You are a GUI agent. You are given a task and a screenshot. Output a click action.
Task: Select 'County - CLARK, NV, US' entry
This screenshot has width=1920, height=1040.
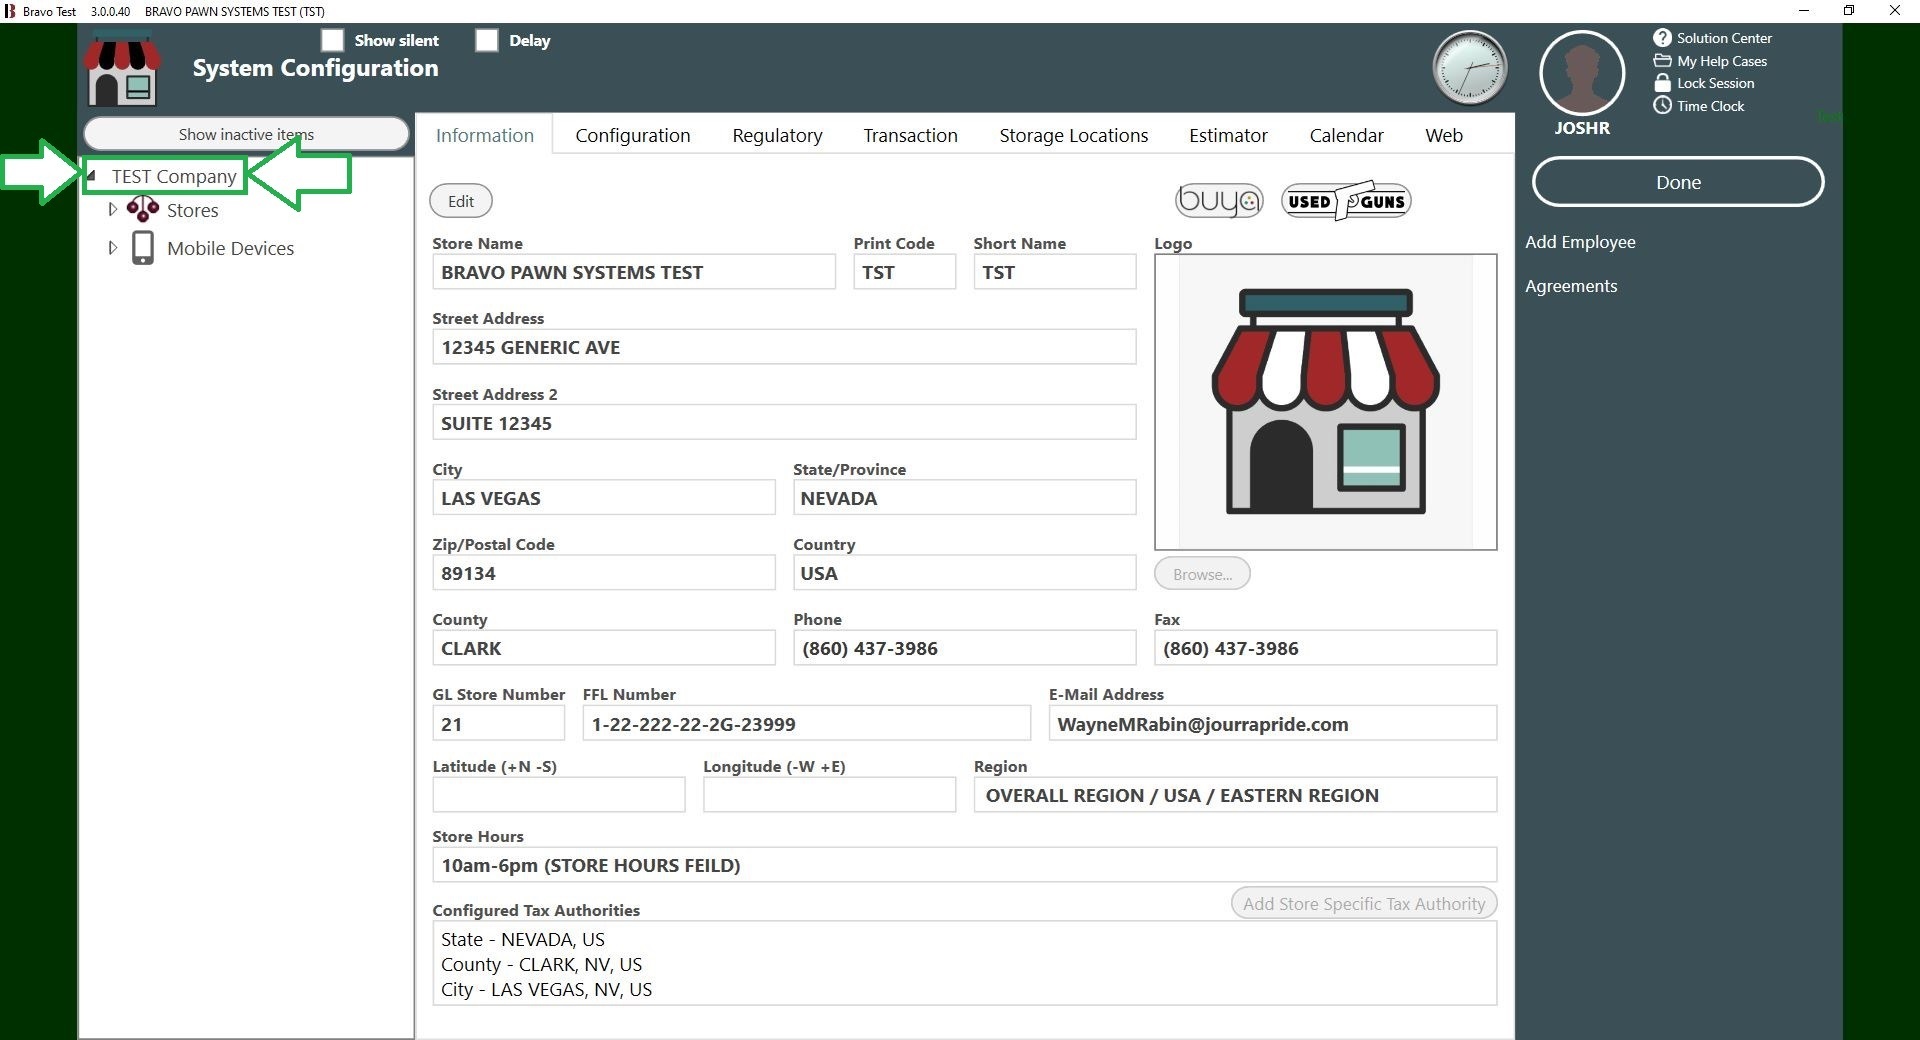click(x=541, y=964)
